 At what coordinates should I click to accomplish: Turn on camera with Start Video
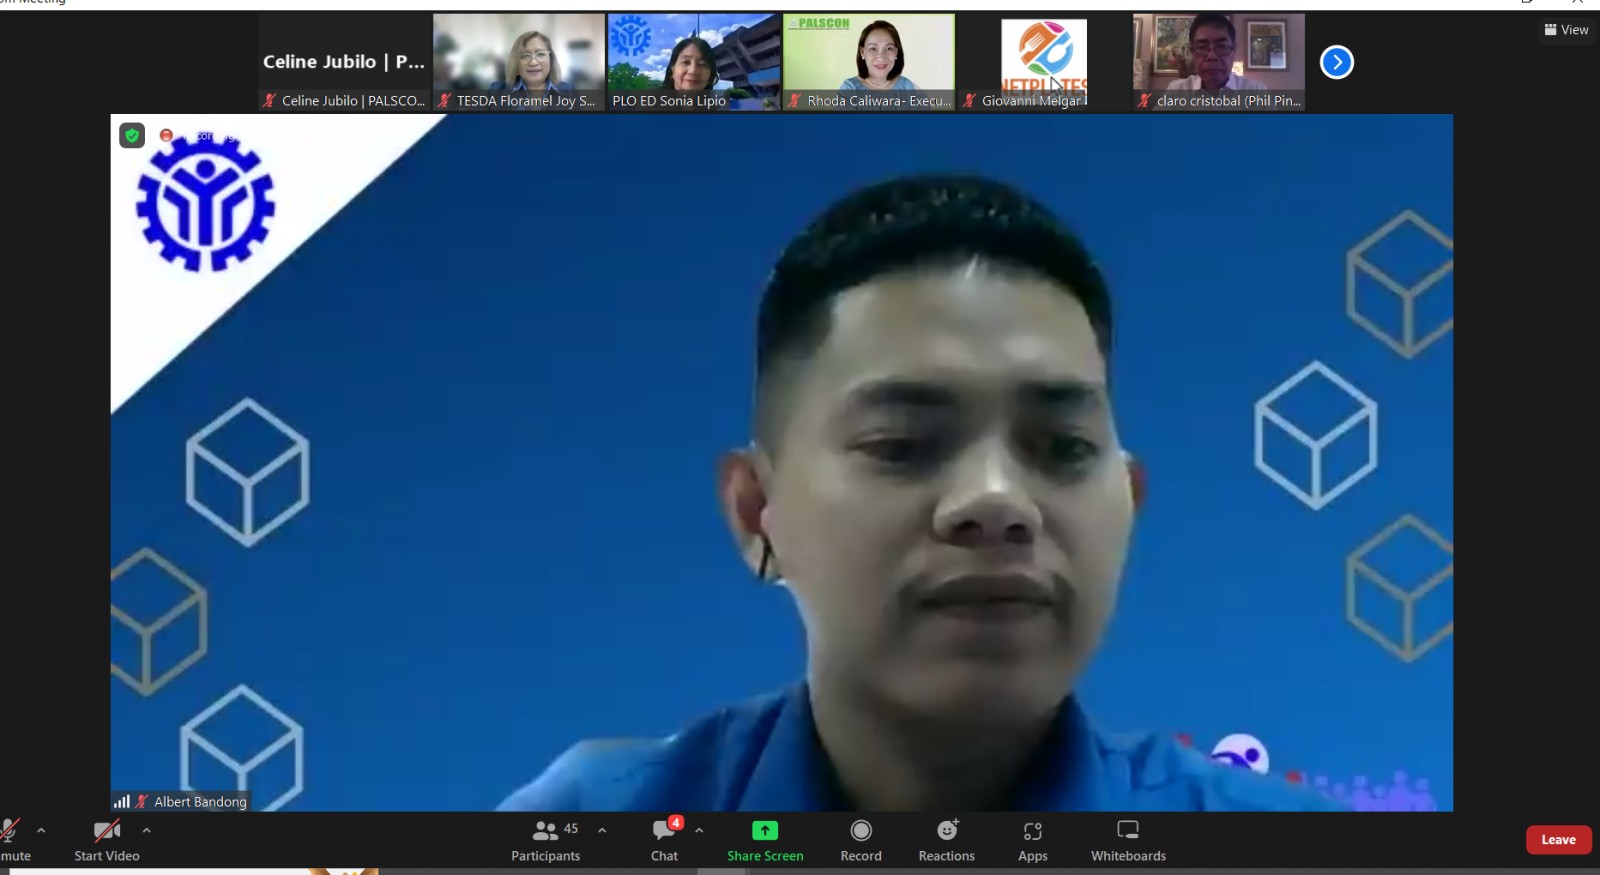pyautogui.click(x=107, y=840)
